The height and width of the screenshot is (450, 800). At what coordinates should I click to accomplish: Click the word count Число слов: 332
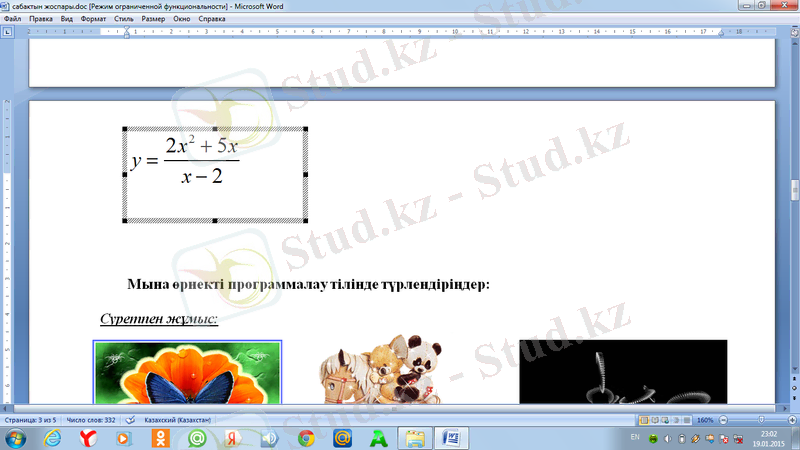(x=92, y=421)
